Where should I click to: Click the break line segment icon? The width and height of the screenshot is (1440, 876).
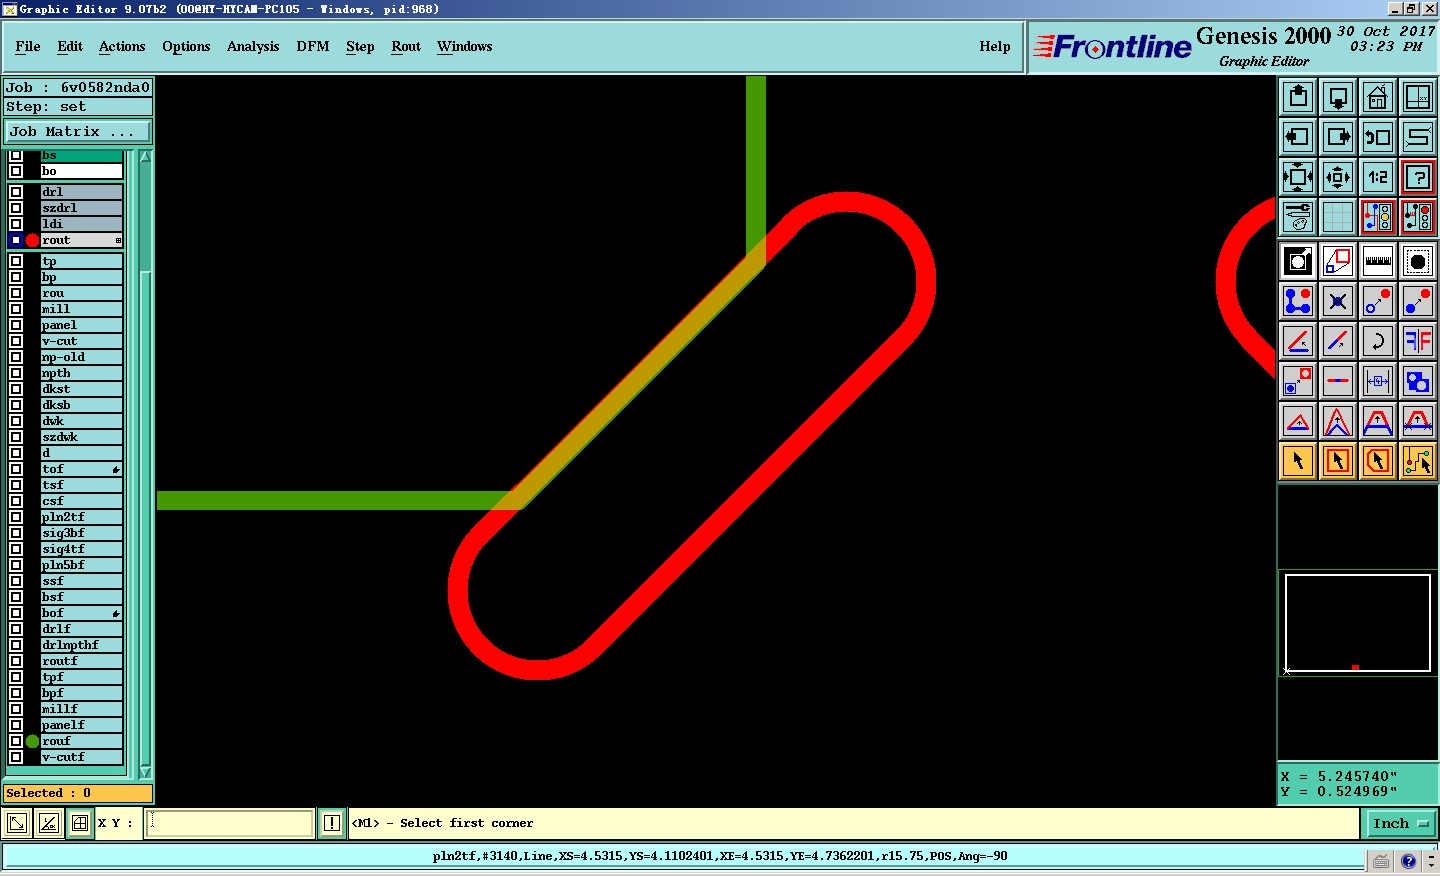point(1338,381)
